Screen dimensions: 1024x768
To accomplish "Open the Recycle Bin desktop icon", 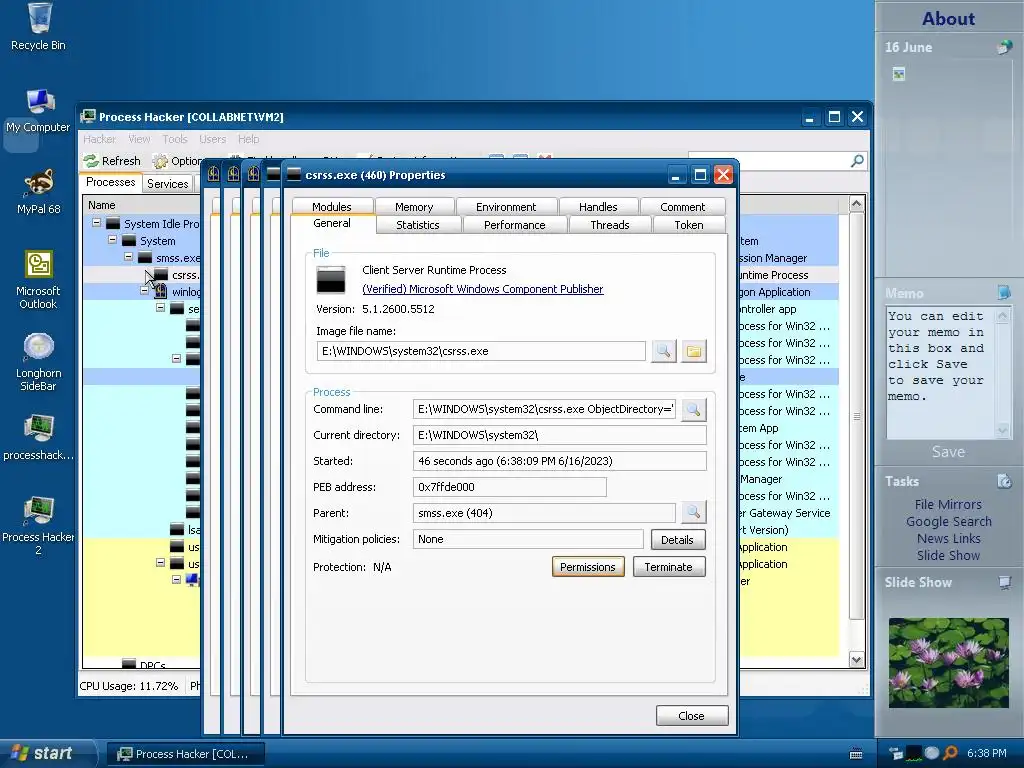I will pos(39,27).
